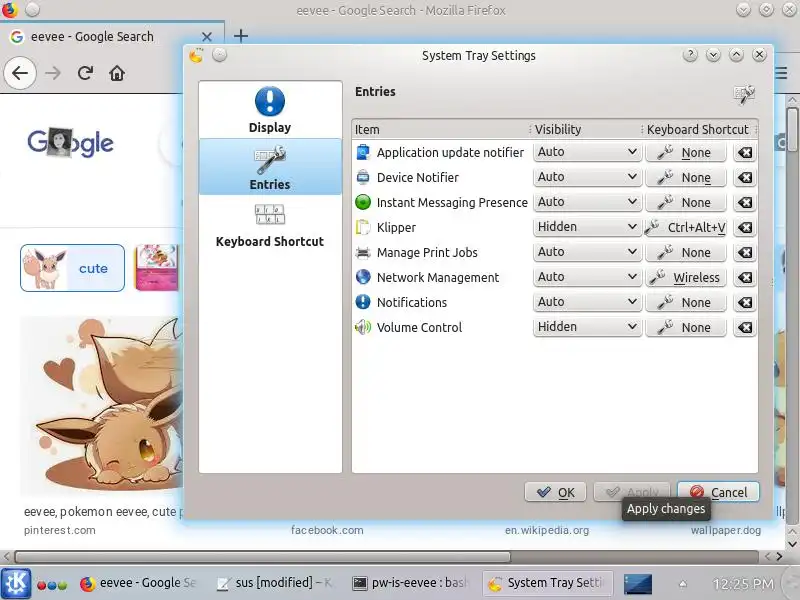Screen dimensions: 800x600
Task: Click the Google logo in Firefox
Action: 70,142
